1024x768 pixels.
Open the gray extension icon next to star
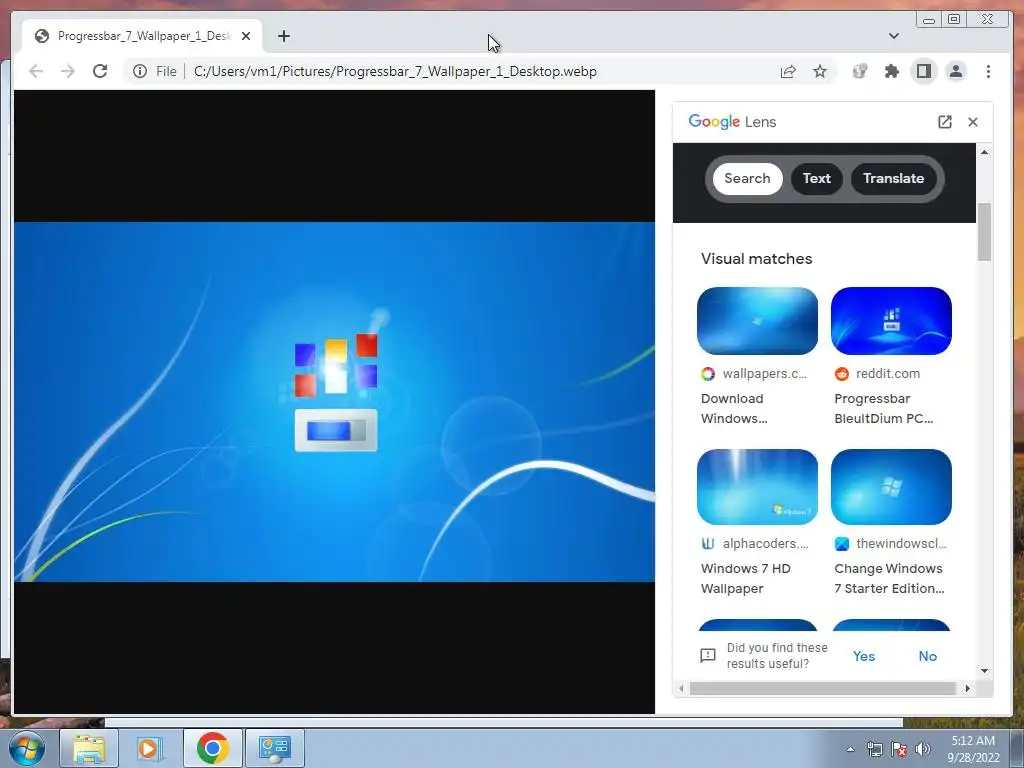859,71
